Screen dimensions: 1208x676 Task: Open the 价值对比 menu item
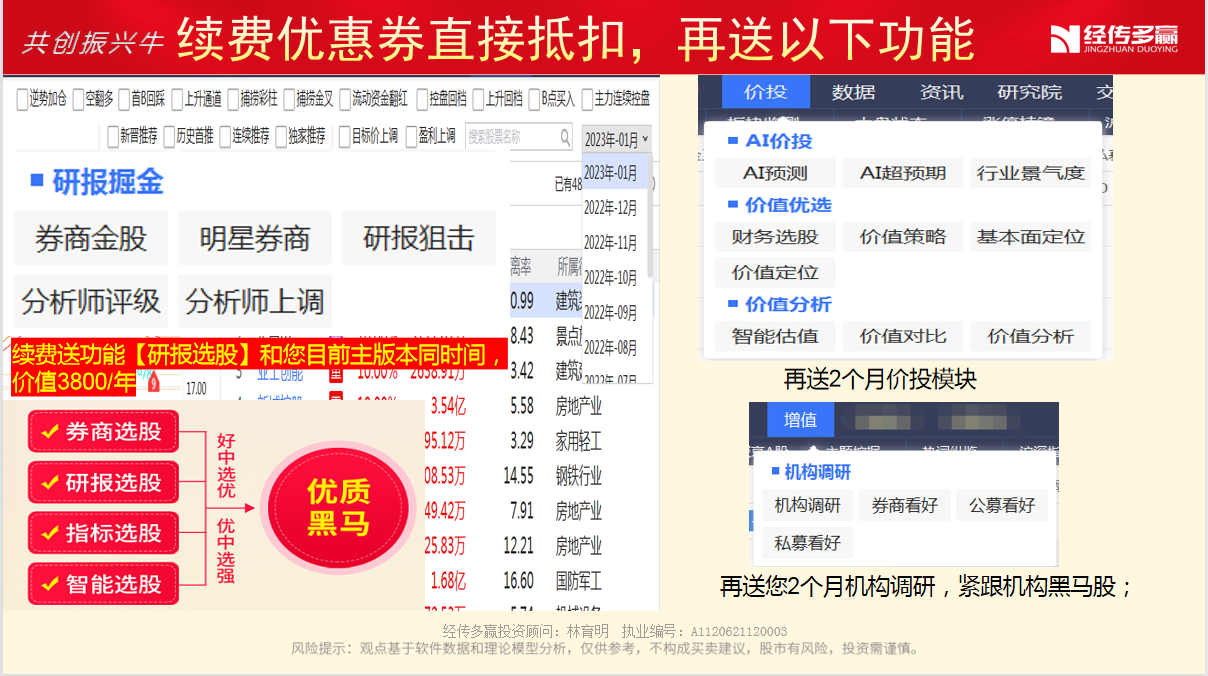click(903, 336)
